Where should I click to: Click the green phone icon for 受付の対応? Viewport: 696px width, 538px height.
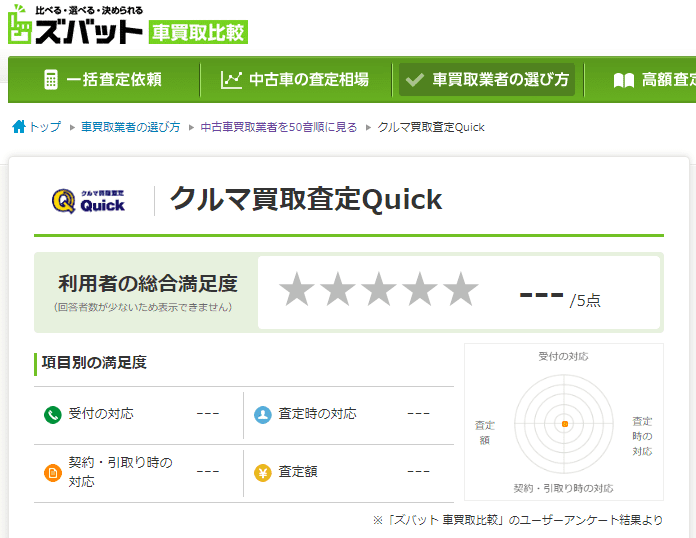click(x=53, y=415)
